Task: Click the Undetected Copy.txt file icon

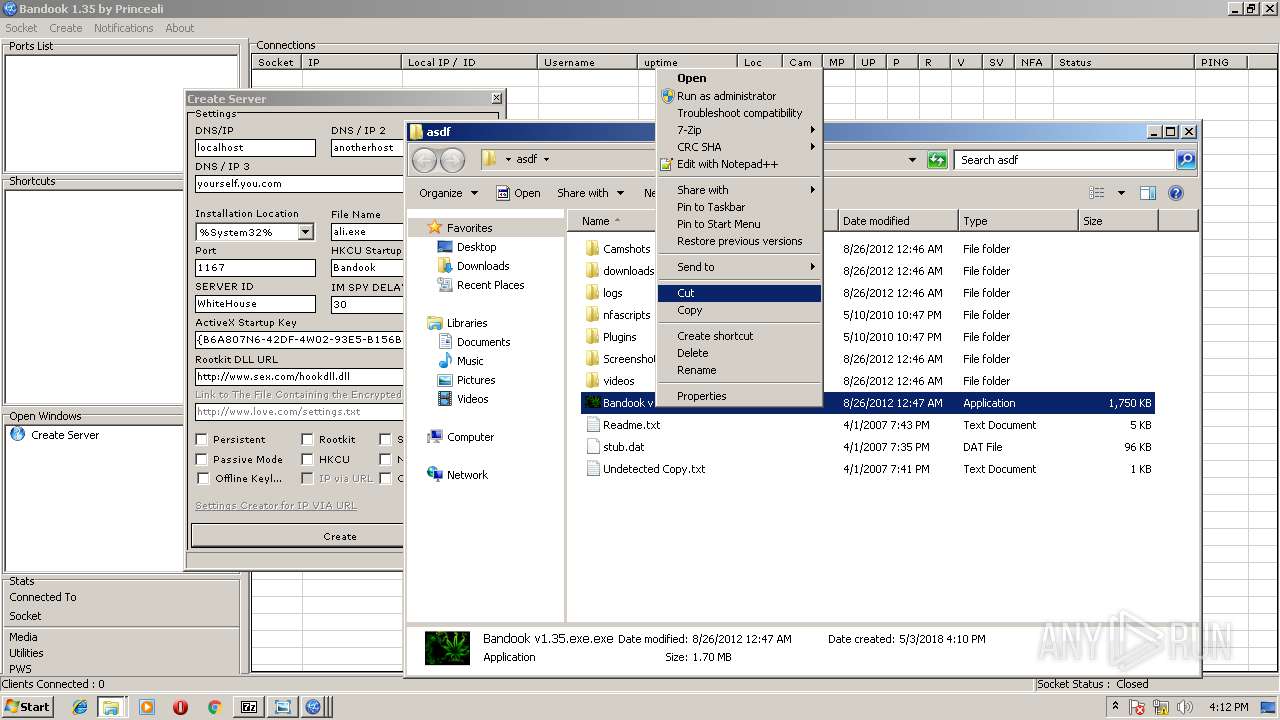Action: pyautogui.click(x=592, y=469)
